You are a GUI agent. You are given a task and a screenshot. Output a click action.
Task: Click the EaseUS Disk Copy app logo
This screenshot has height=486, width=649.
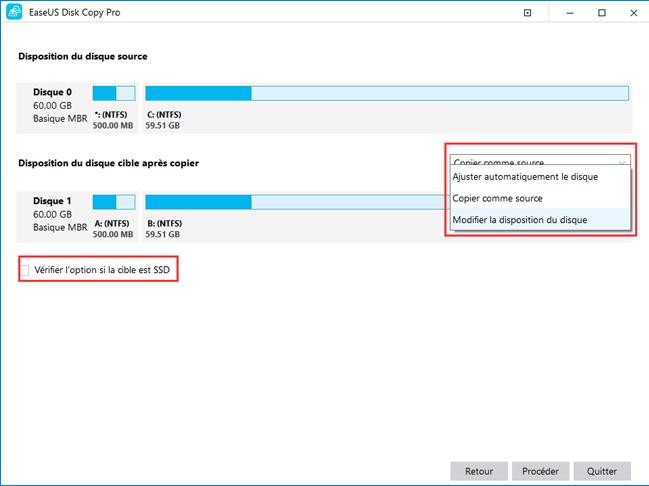click(14, 12)
